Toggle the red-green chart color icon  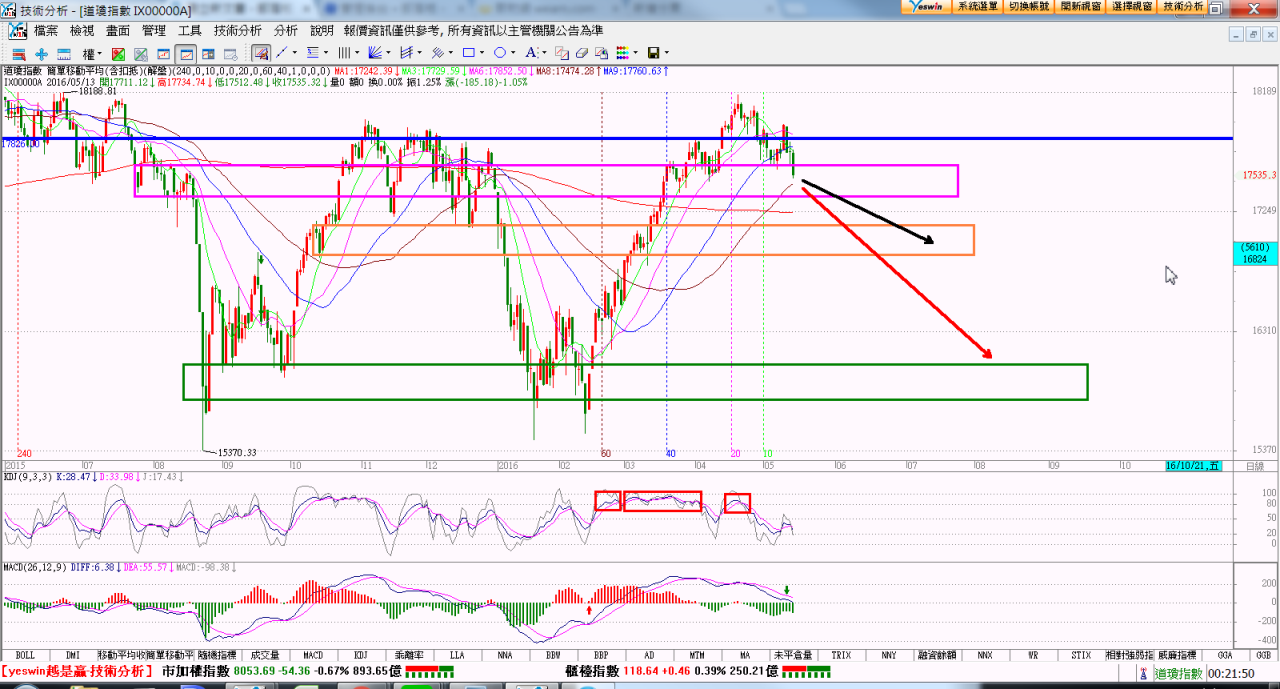click(118, 53)
